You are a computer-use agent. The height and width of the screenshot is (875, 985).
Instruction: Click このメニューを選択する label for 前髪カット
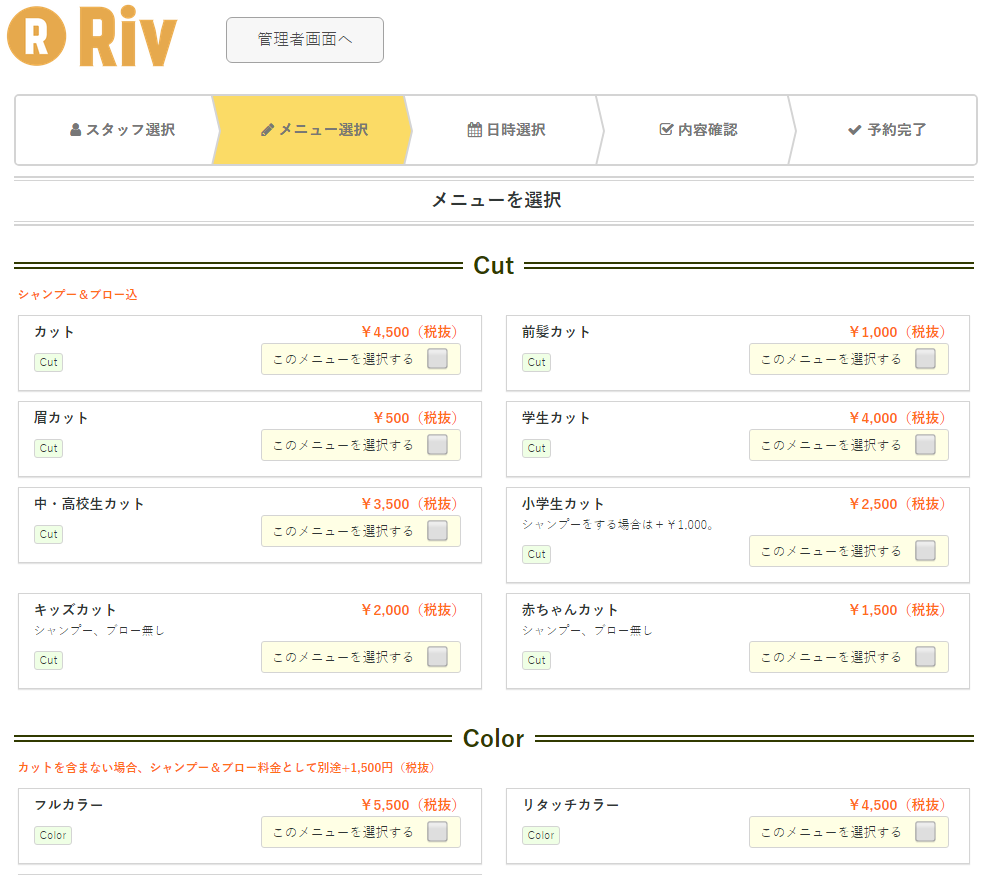(x=831, y=359)
